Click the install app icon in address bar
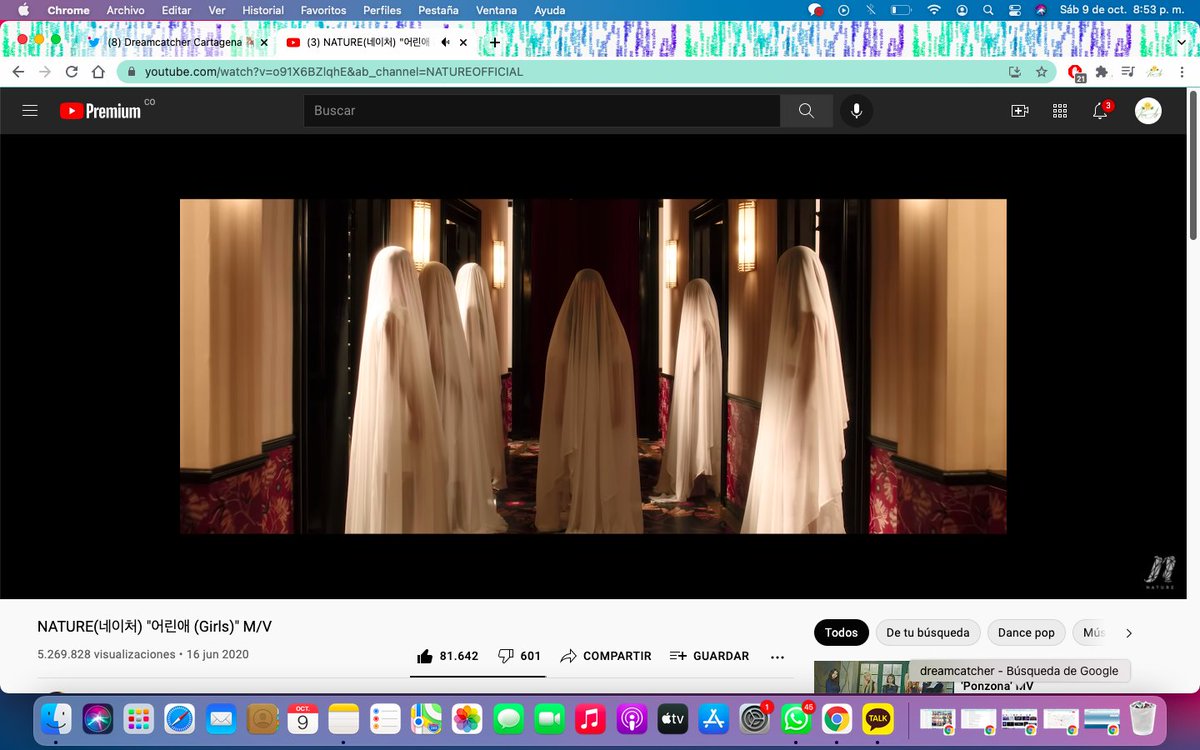The image size is (1200, 750). (x=1015, y=72)
